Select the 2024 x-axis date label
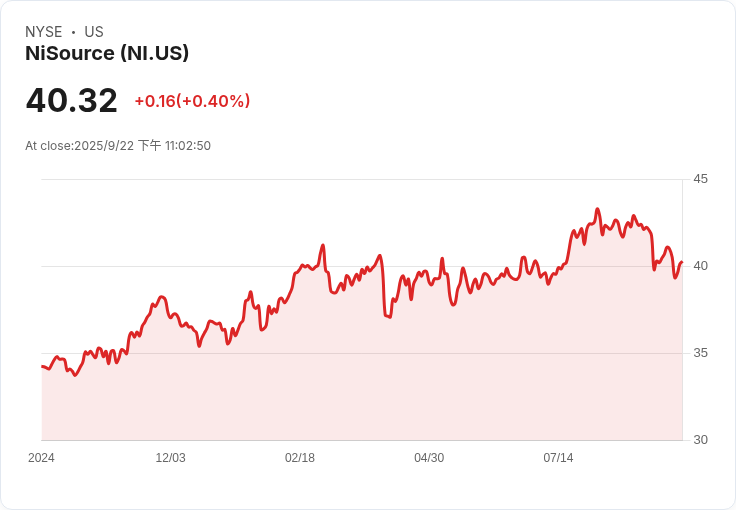736x510 pixels. pos(41,458)
